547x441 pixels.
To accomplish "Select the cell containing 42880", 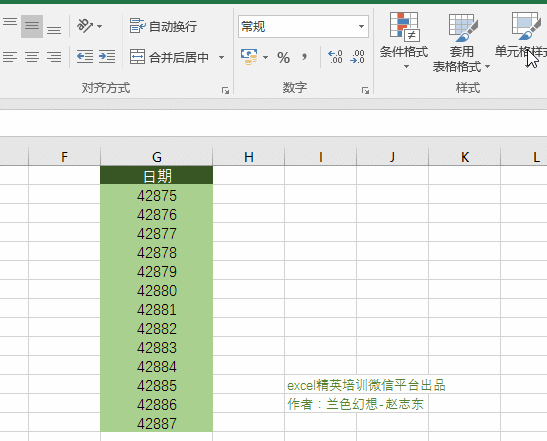I will (157, 290).
